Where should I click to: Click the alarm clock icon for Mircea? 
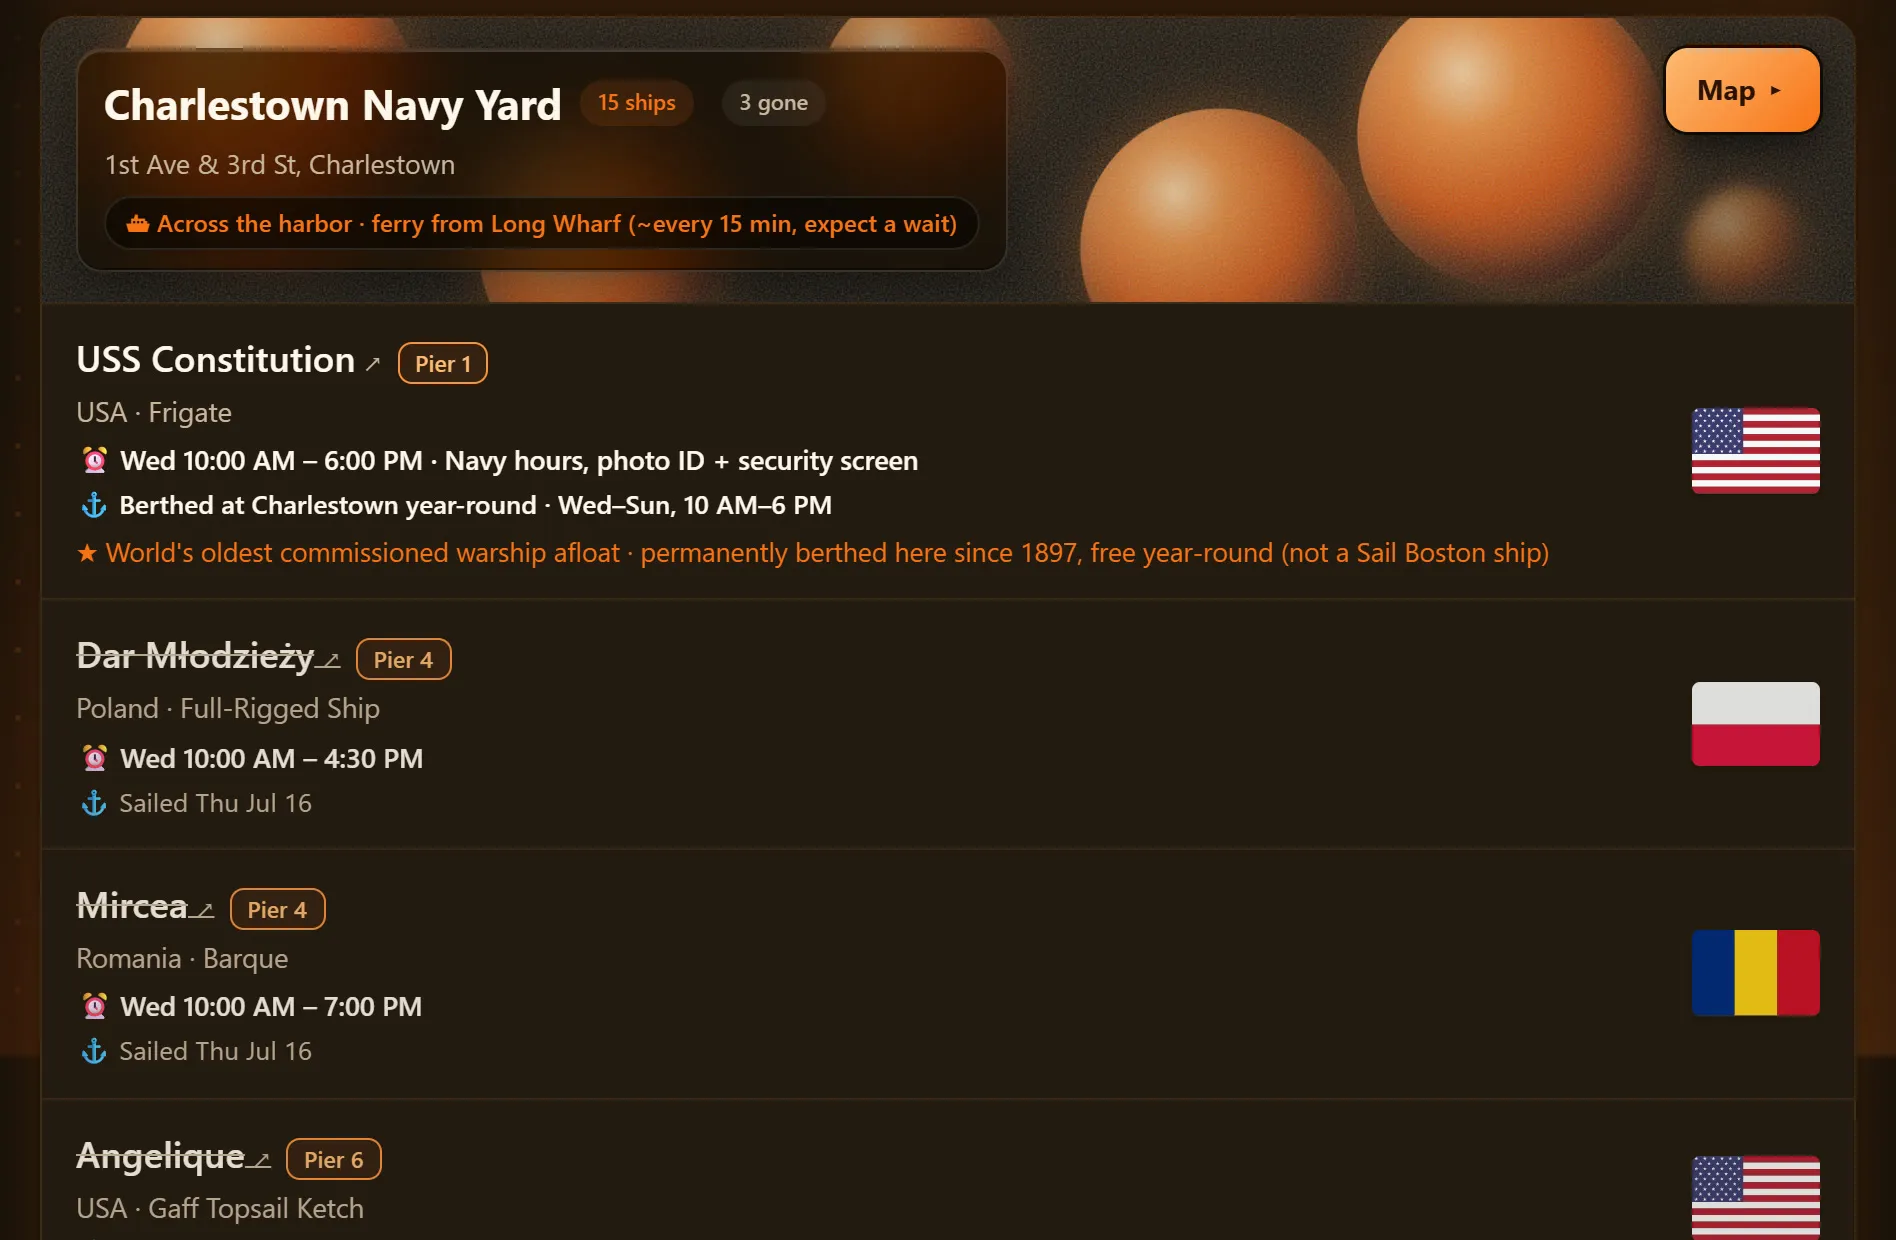click(x=95, y=1006)
